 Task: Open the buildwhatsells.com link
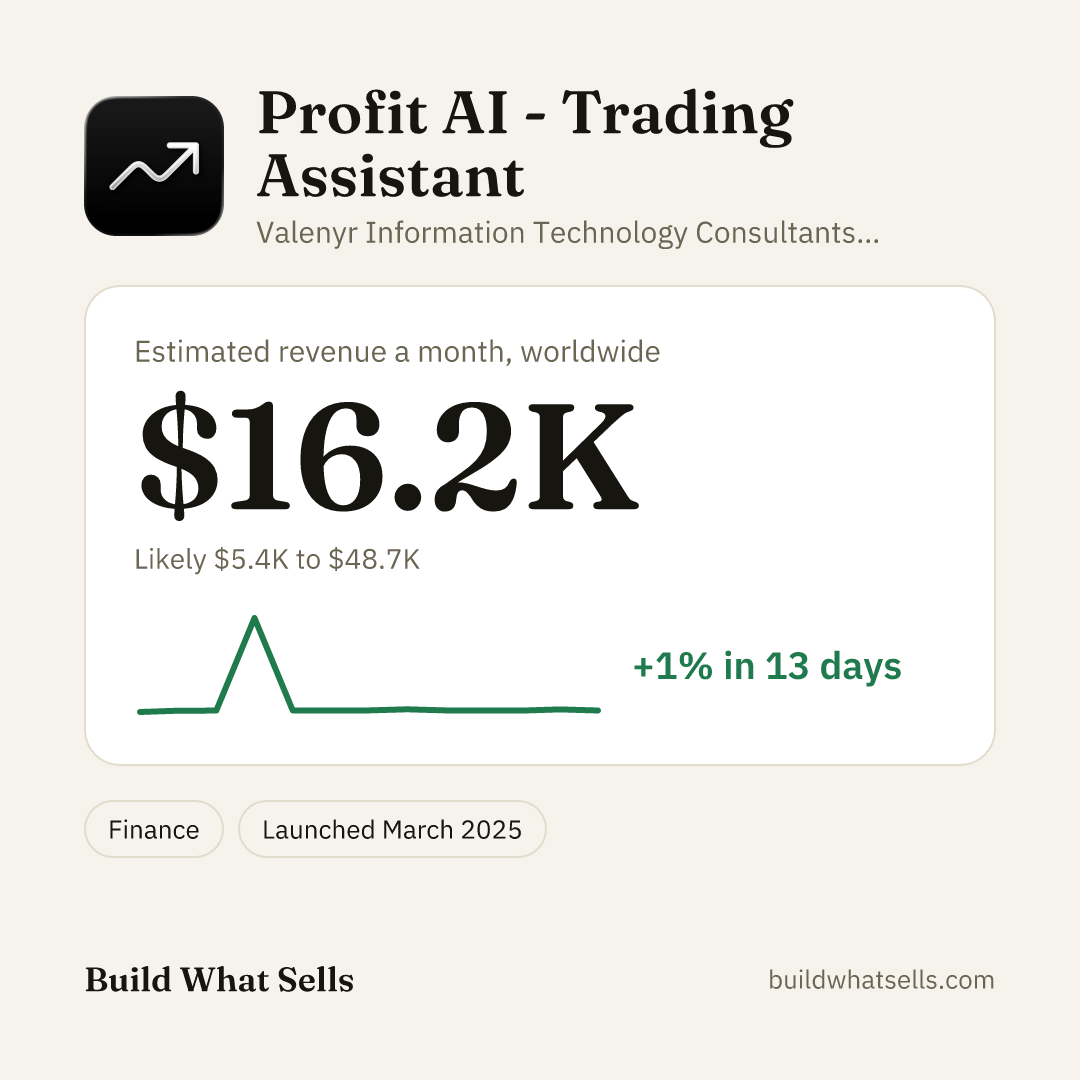point(881,979)
